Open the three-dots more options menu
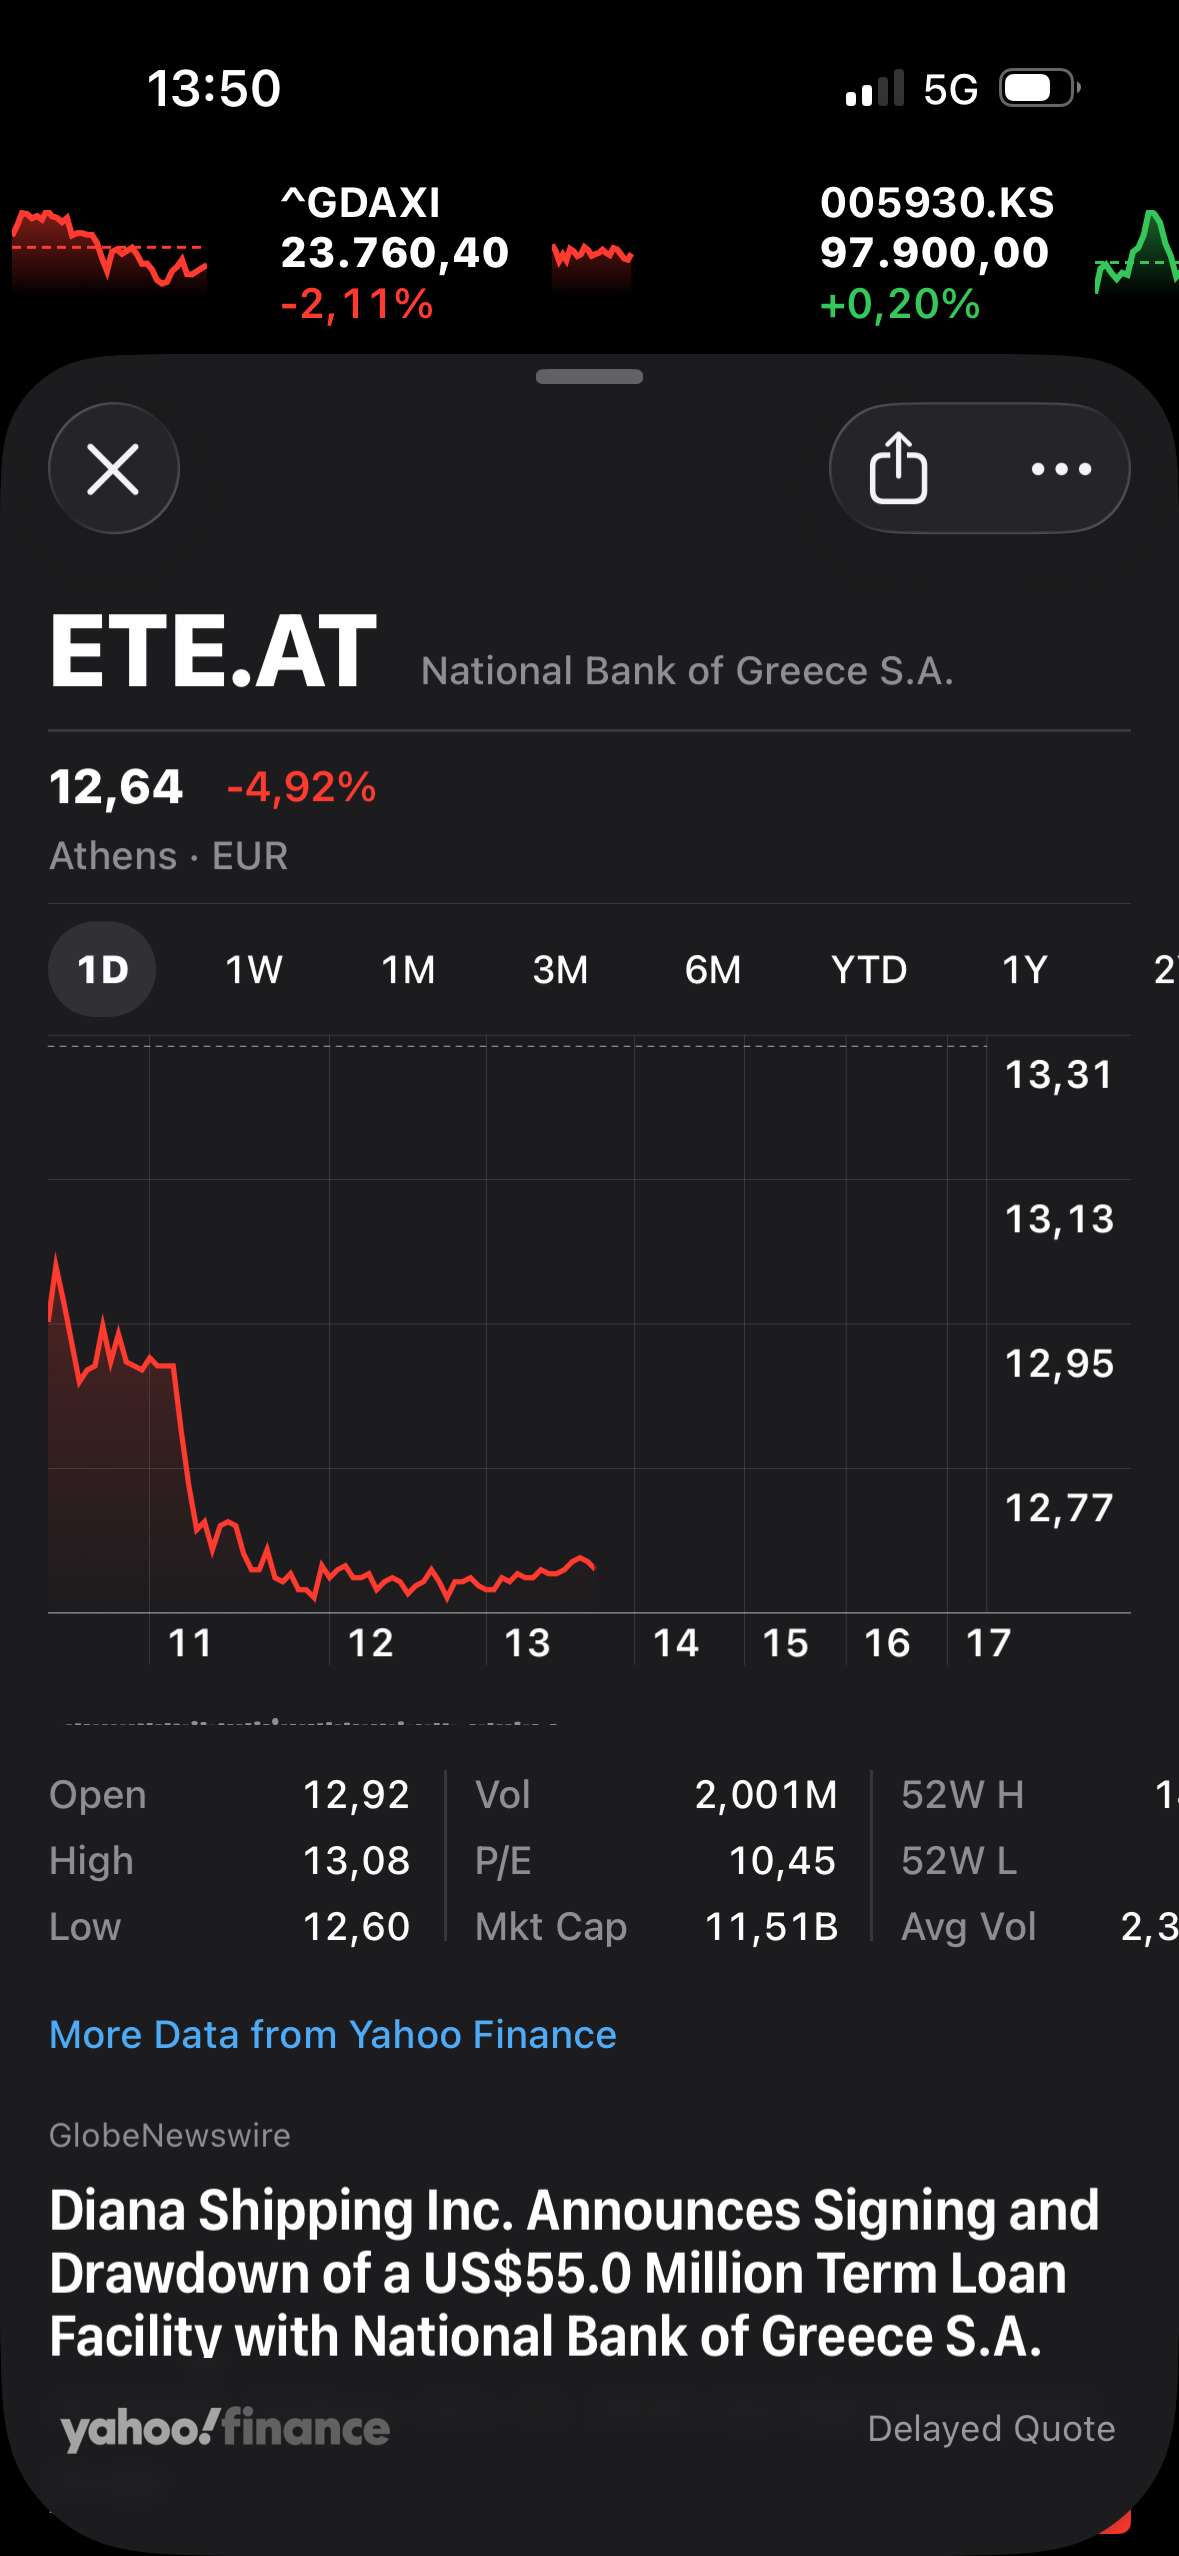Image resolution: width=1179 pixels, height=2556 pixels. click(1061, 469)
